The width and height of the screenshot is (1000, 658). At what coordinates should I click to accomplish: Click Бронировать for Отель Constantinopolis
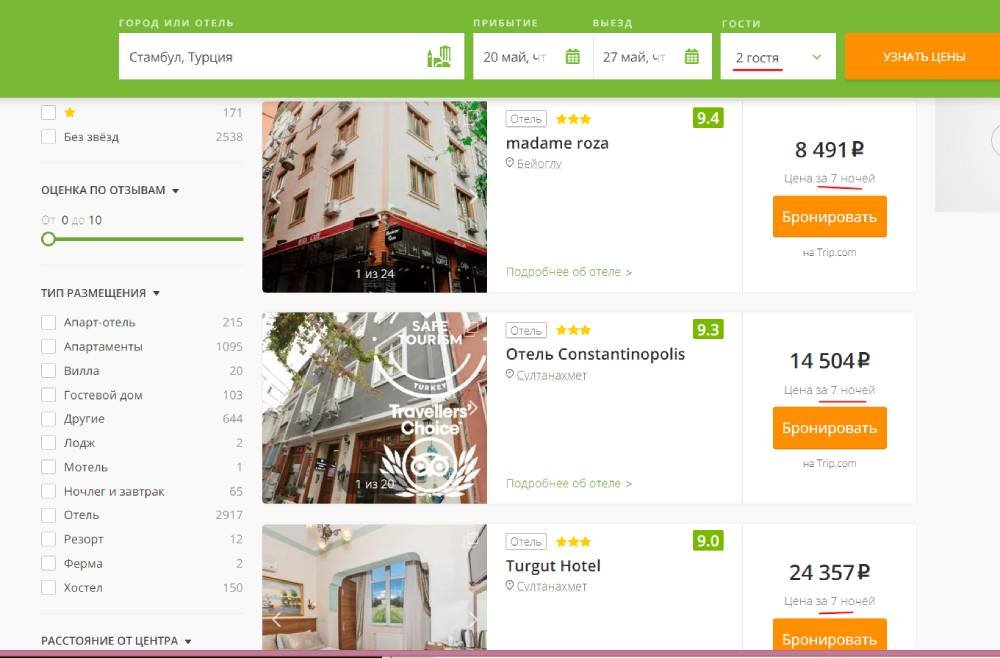click(x=829, y=428)
